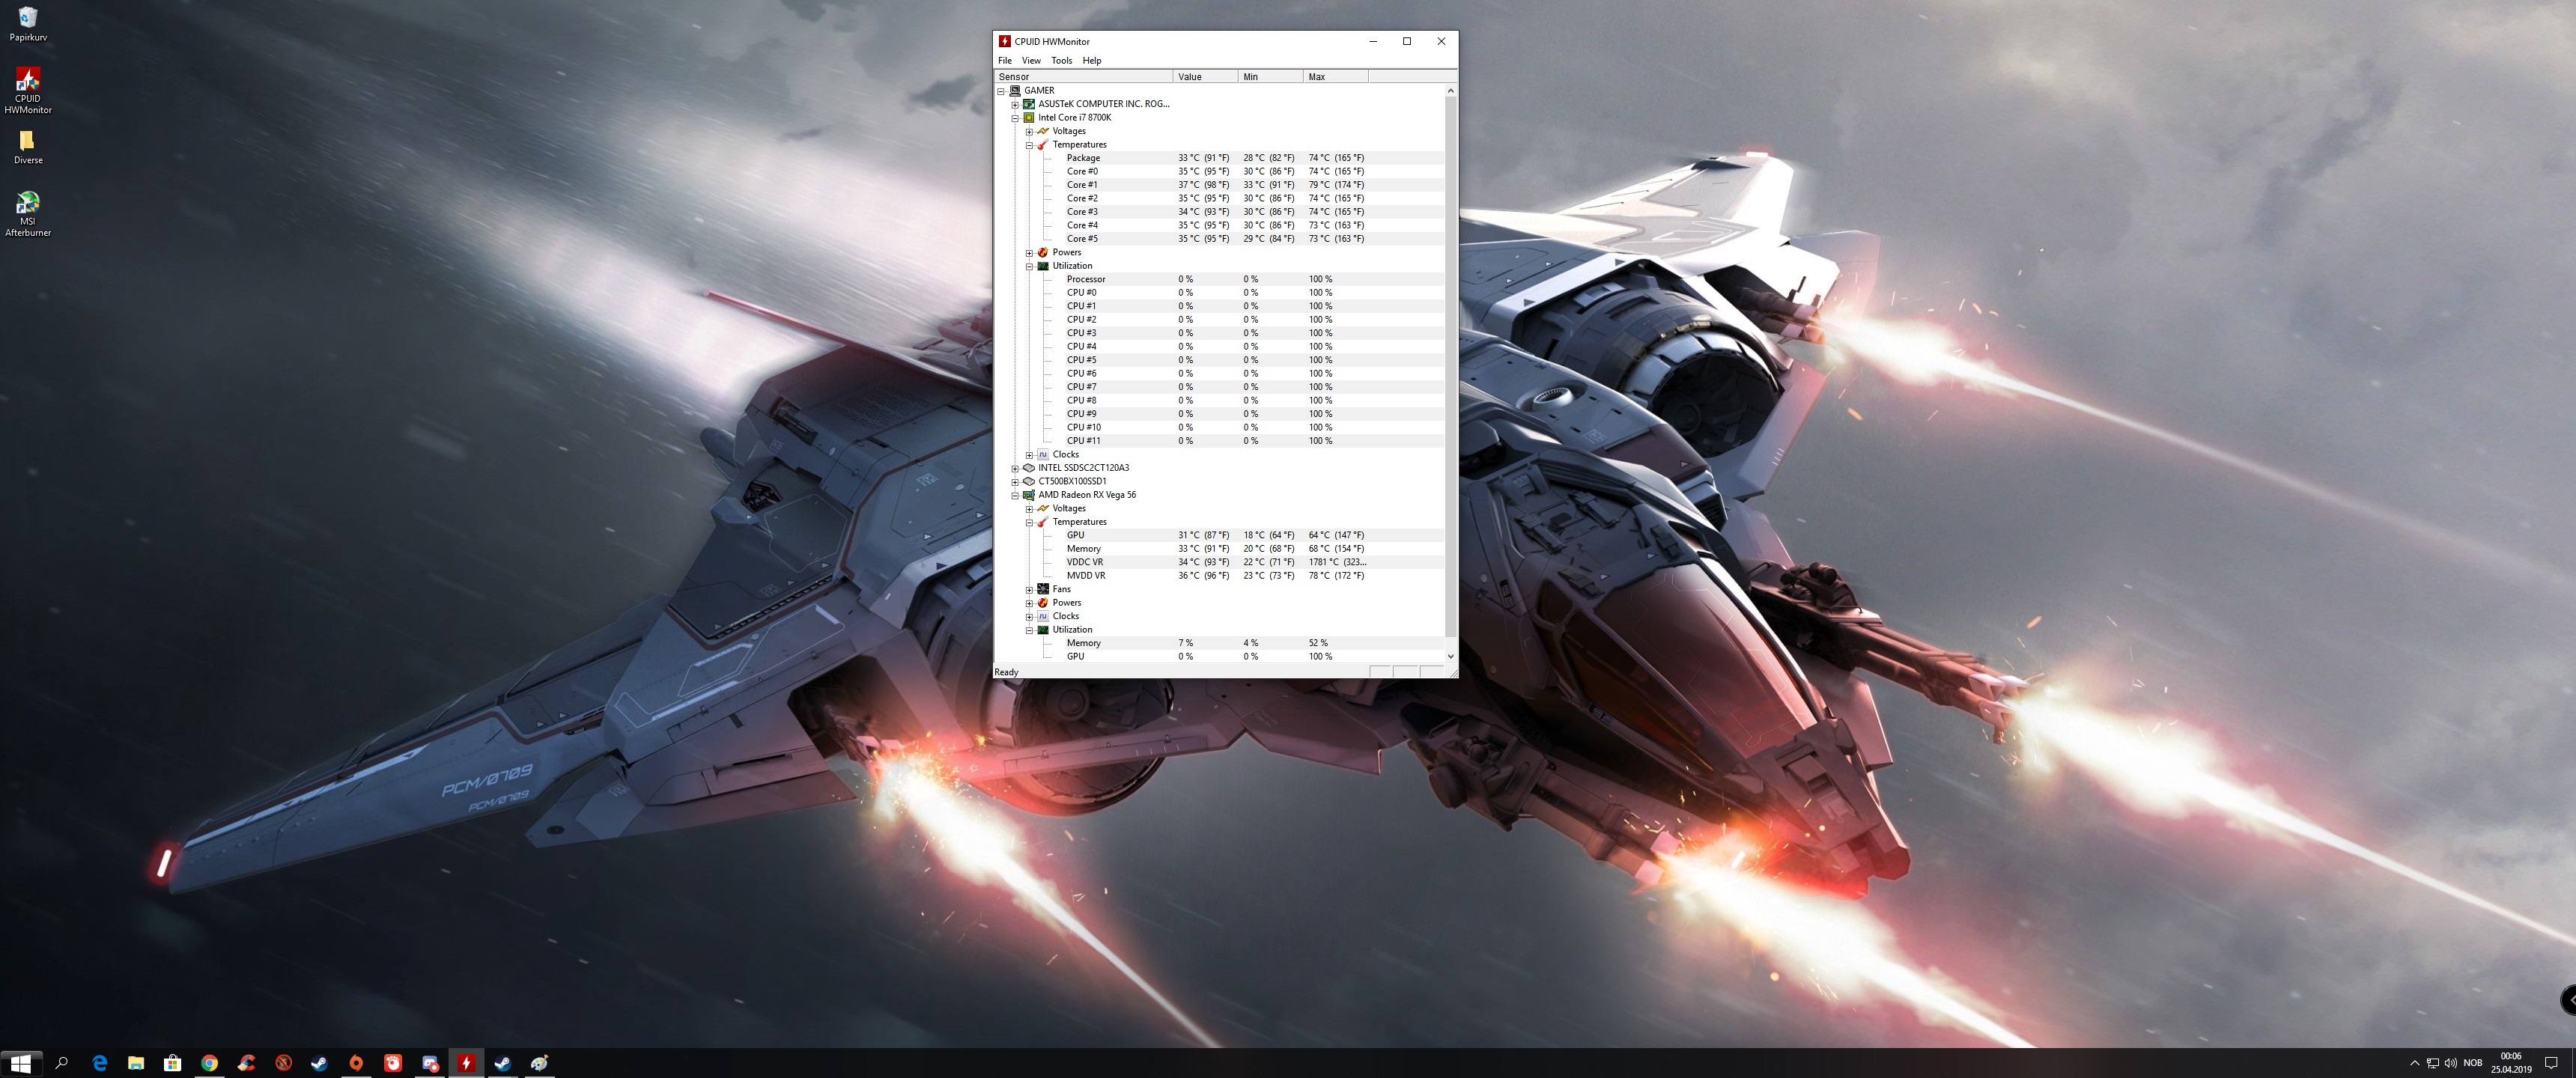This screenshot has height=1078, width=2576.
Task: Click the vertical scrollbar thumb
Action: tap(1450, 366)
